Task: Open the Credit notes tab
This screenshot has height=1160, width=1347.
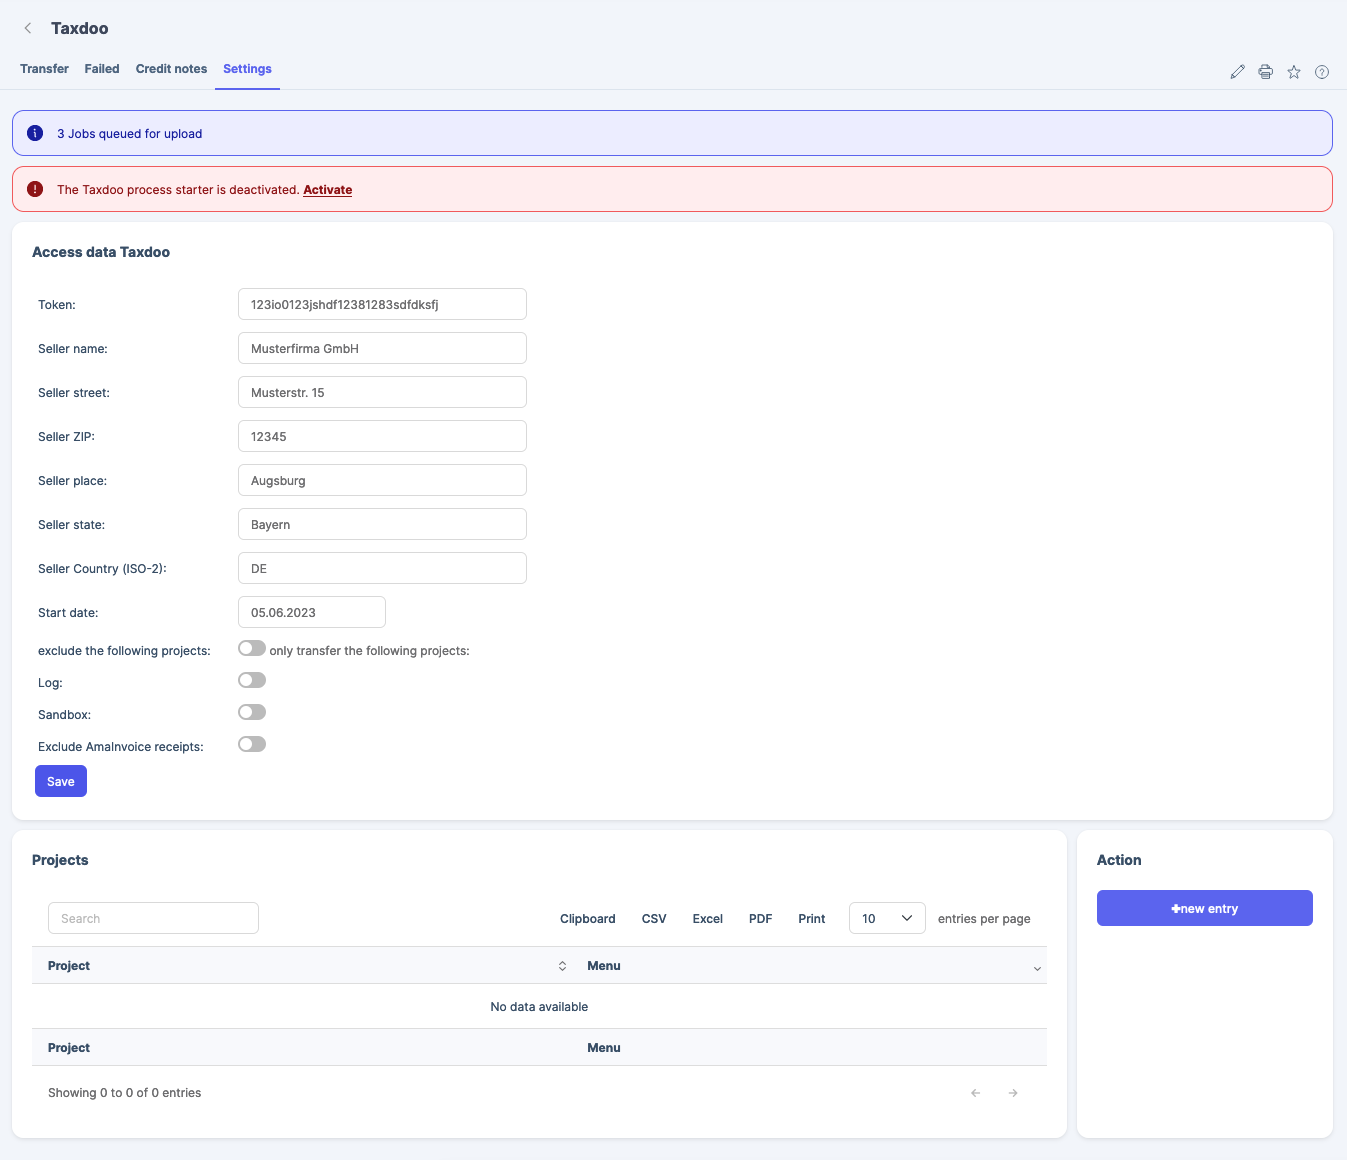Action: pos(171,69)
